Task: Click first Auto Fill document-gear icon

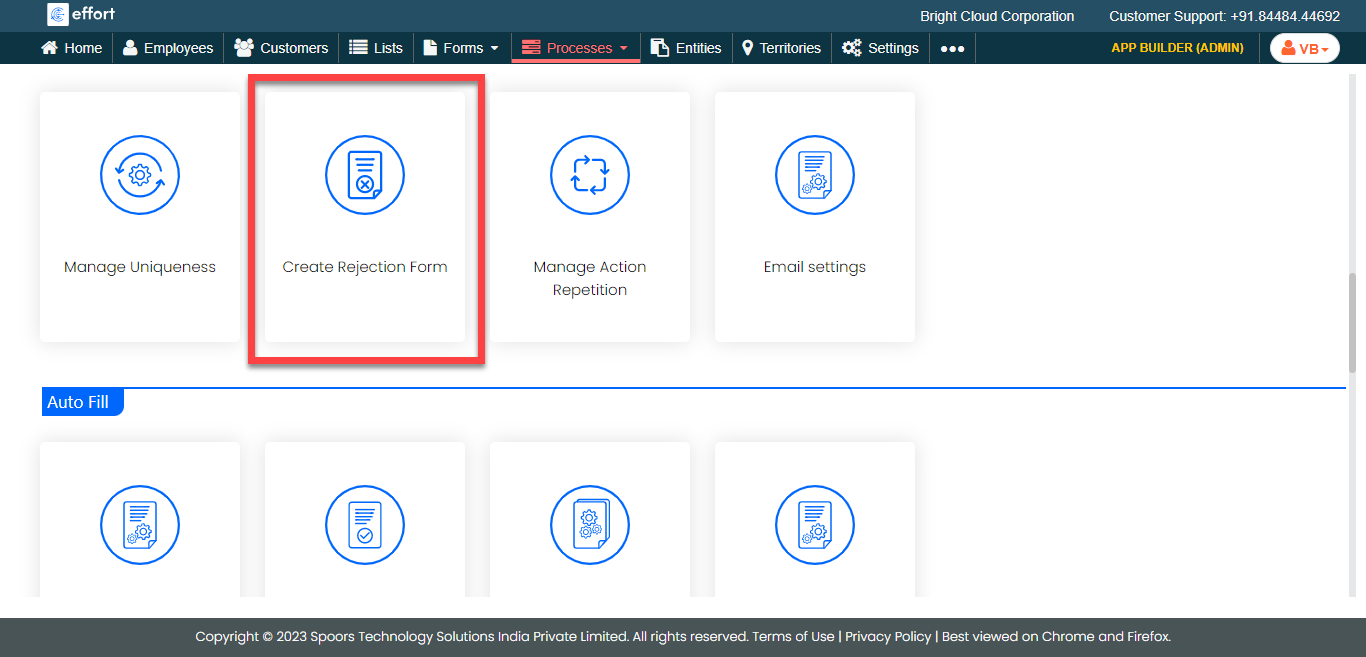Action: tap(140, 525)
